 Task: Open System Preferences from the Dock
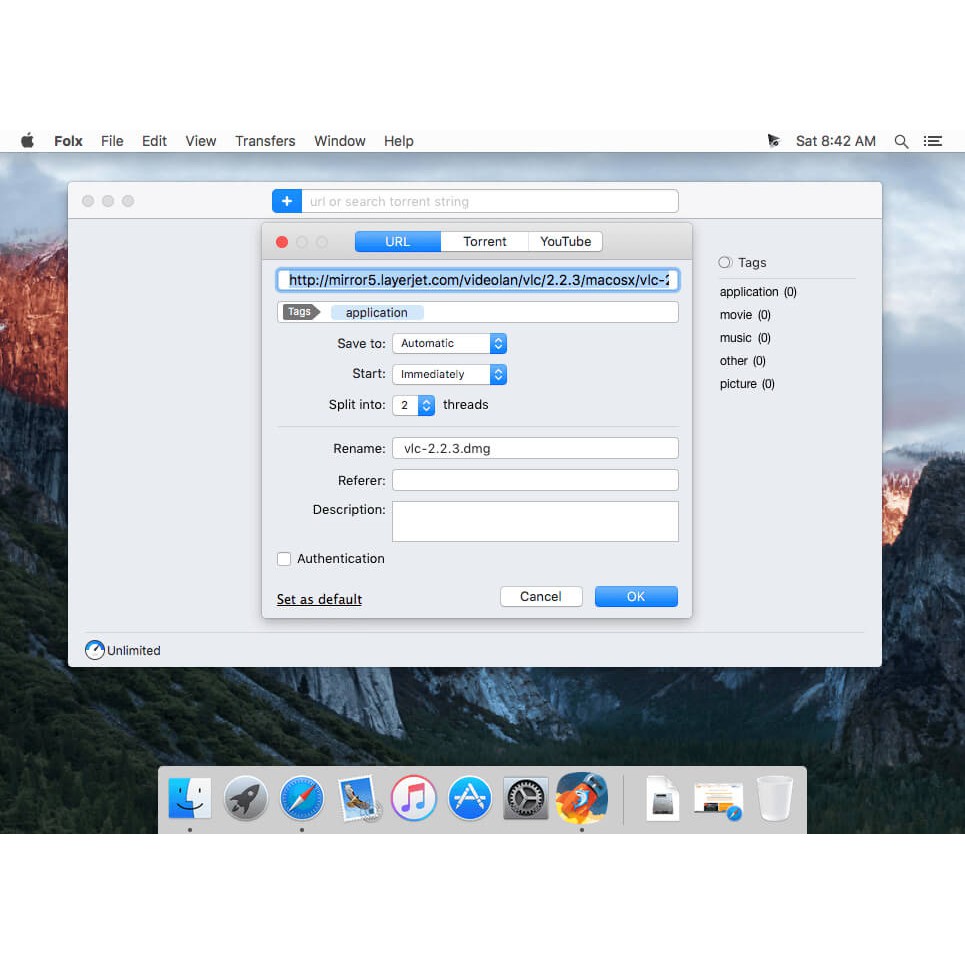pyautogui.click(x=525, y=797)
